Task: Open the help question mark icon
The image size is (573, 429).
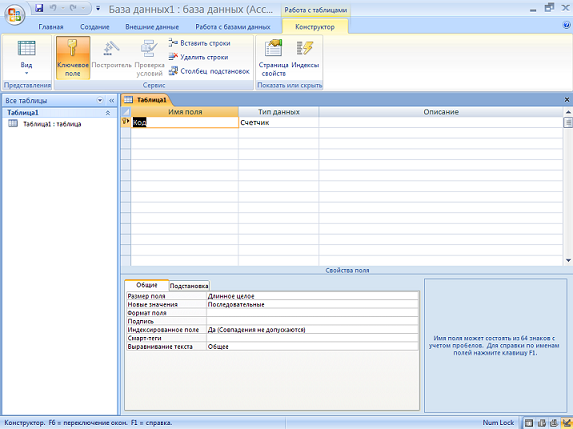Action: (566, 25)
